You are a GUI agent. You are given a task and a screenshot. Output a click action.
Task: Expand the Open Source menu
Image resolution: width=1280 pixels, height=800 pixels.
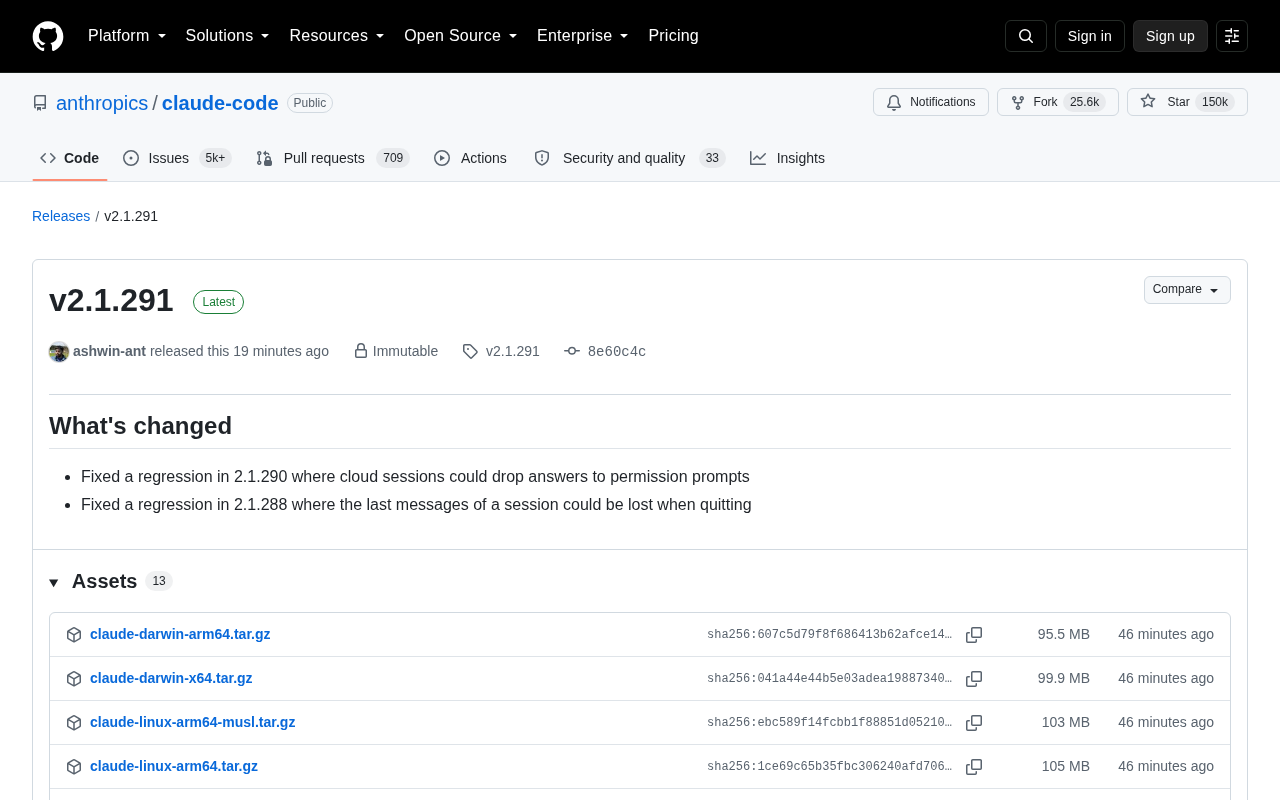461,36
